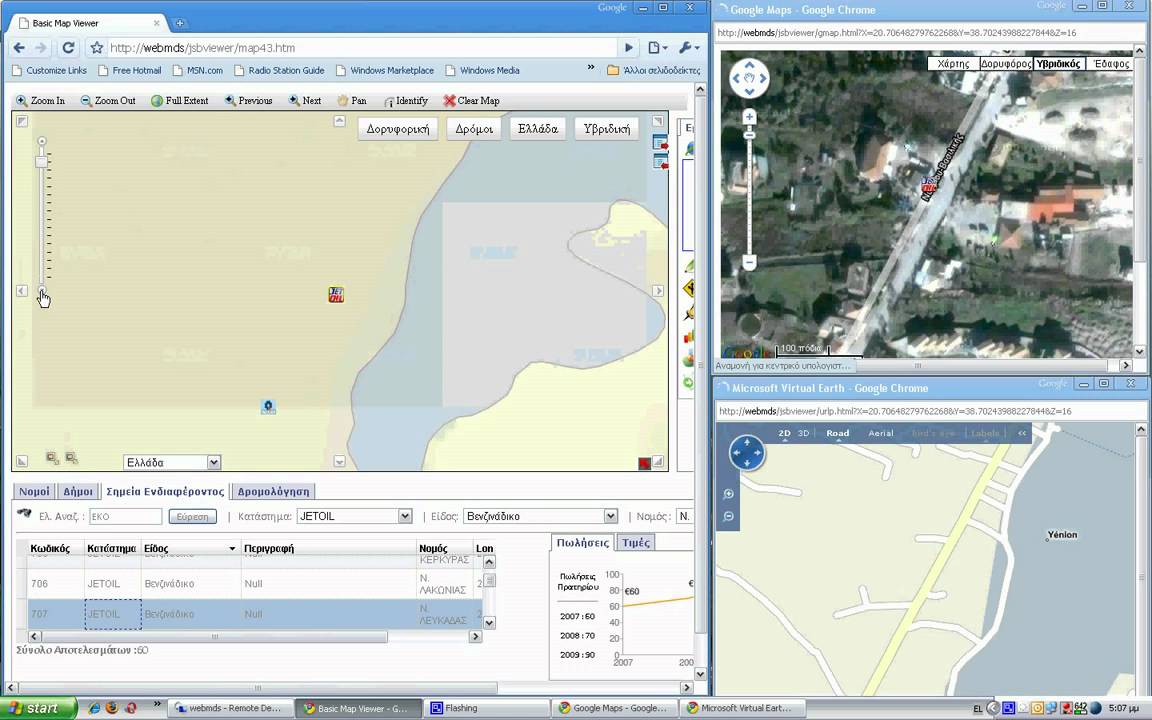The width and height of the screenshot is (1152, 720).
Task: Select the Zoom In map tool
Action: click(40, 101)
